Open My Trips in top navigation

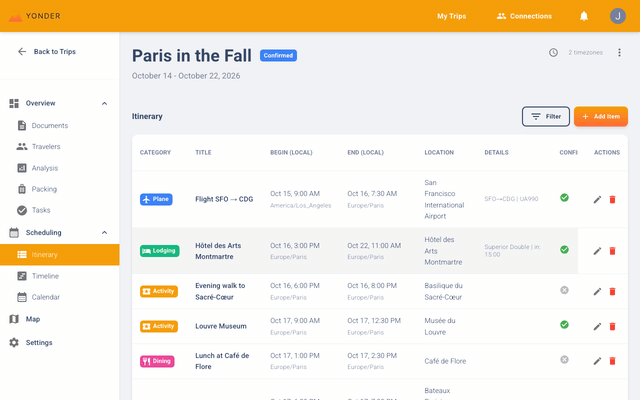click(451, 16)
